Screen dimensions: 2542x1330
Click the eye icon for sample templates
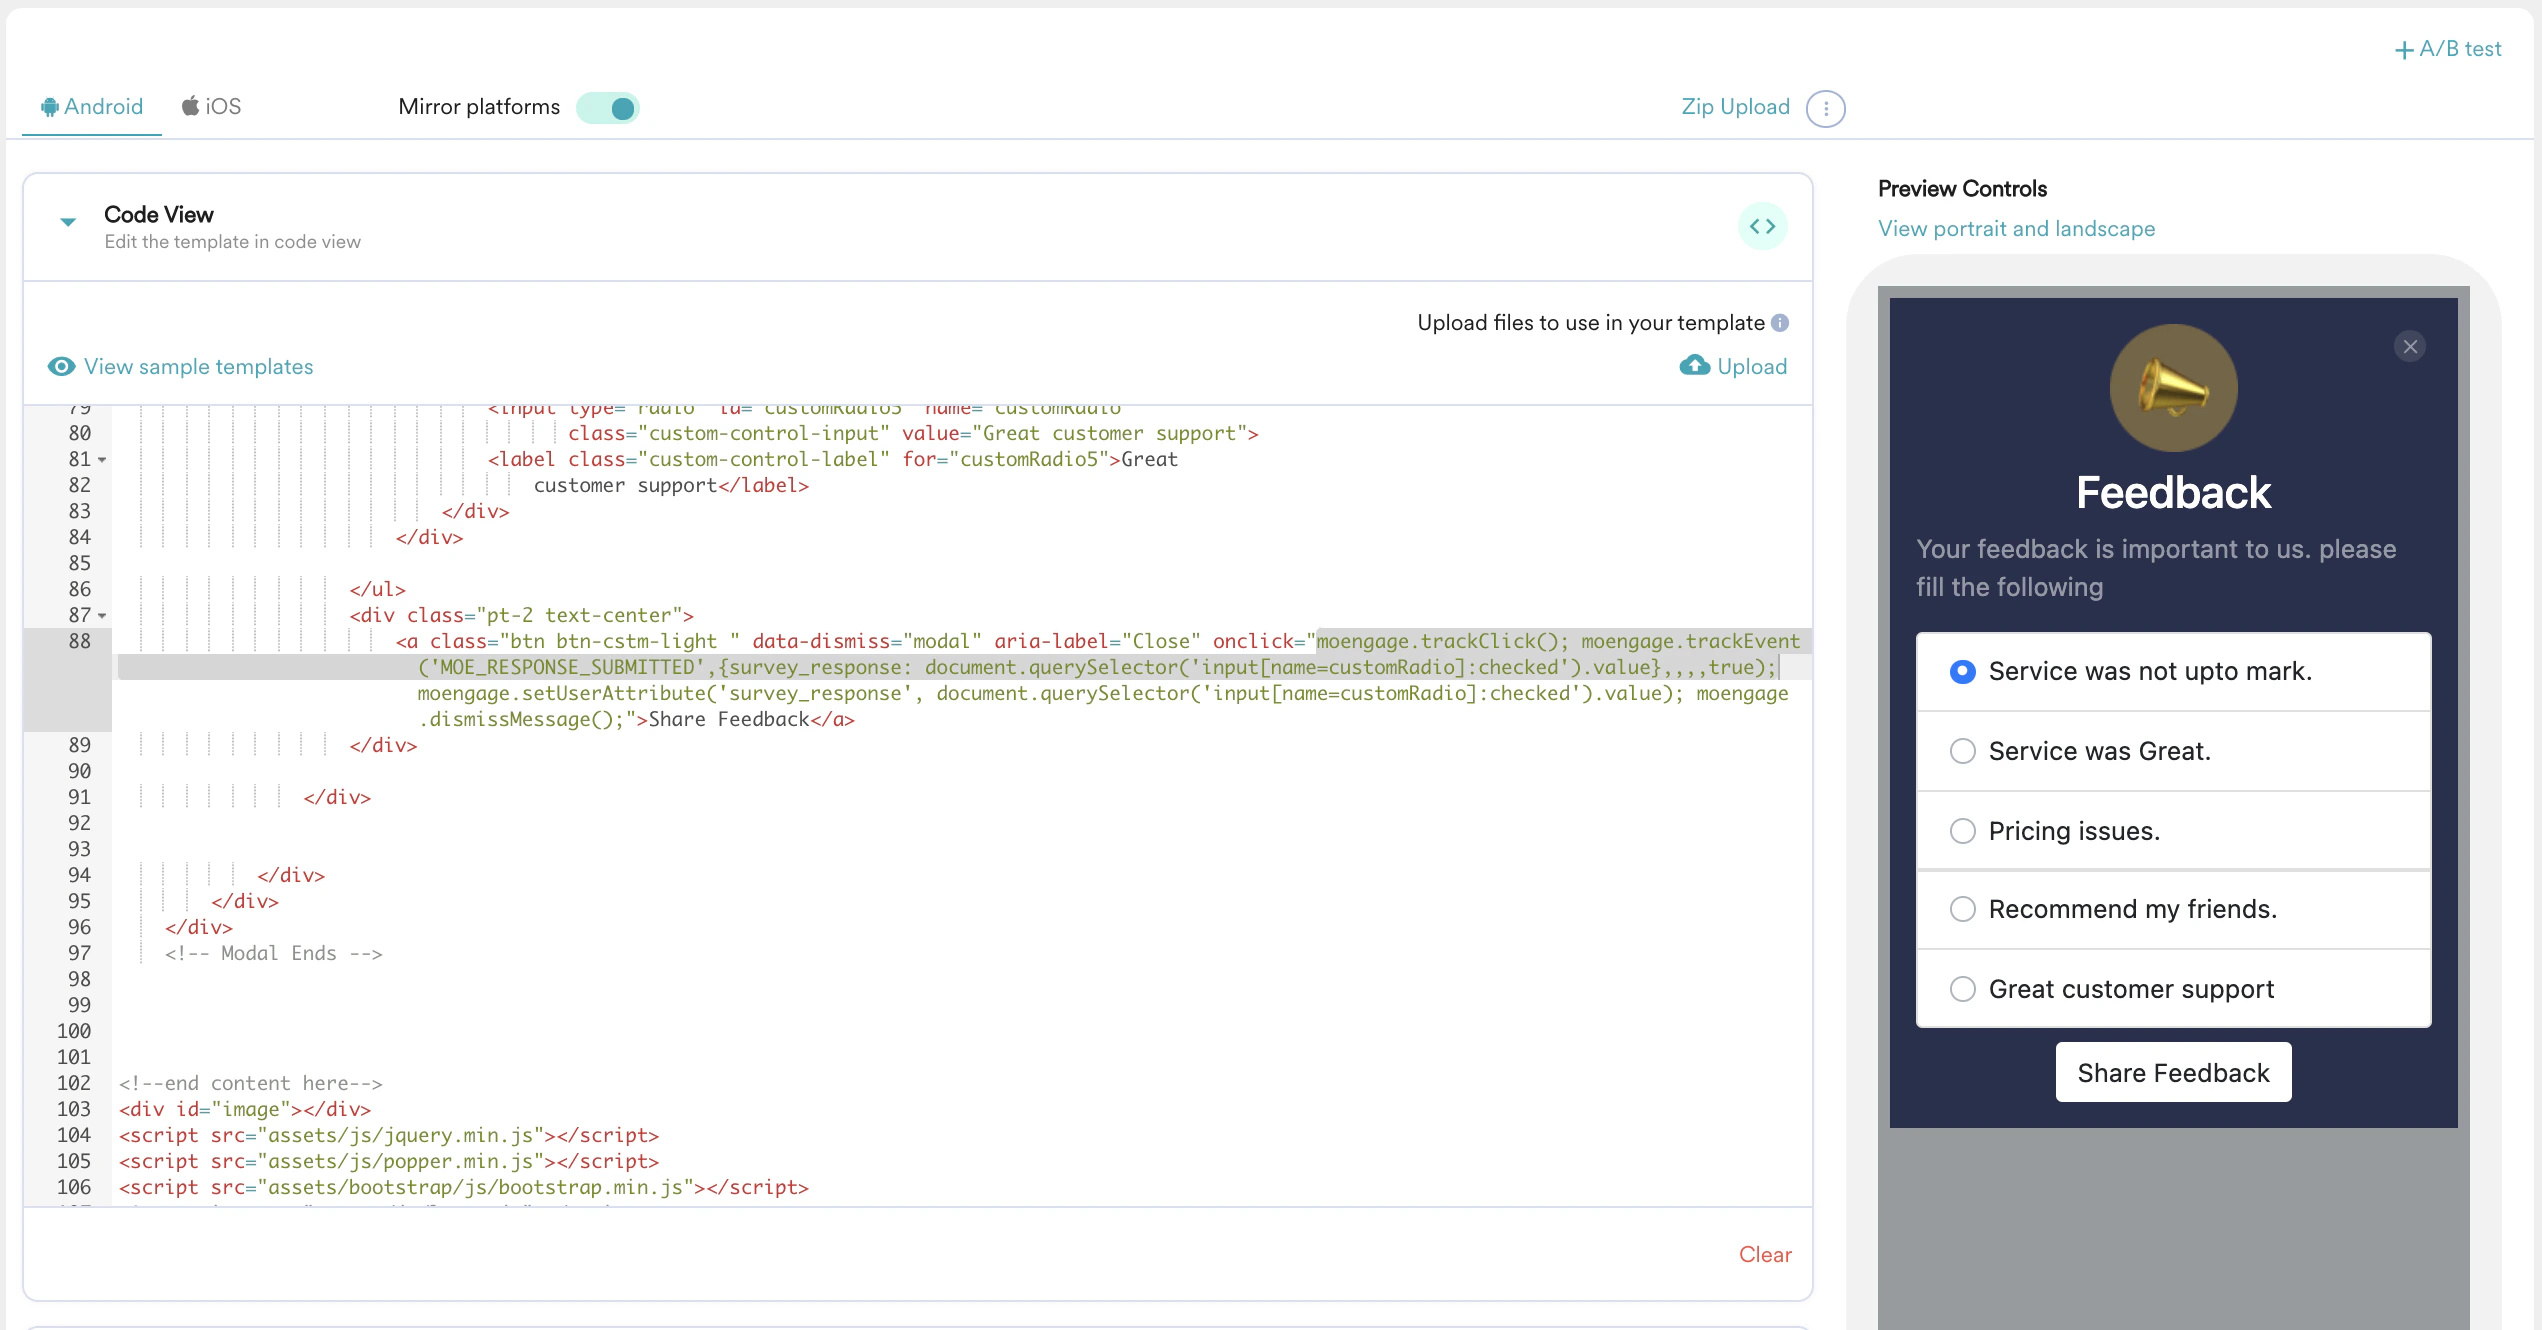(x=61, y=367)
